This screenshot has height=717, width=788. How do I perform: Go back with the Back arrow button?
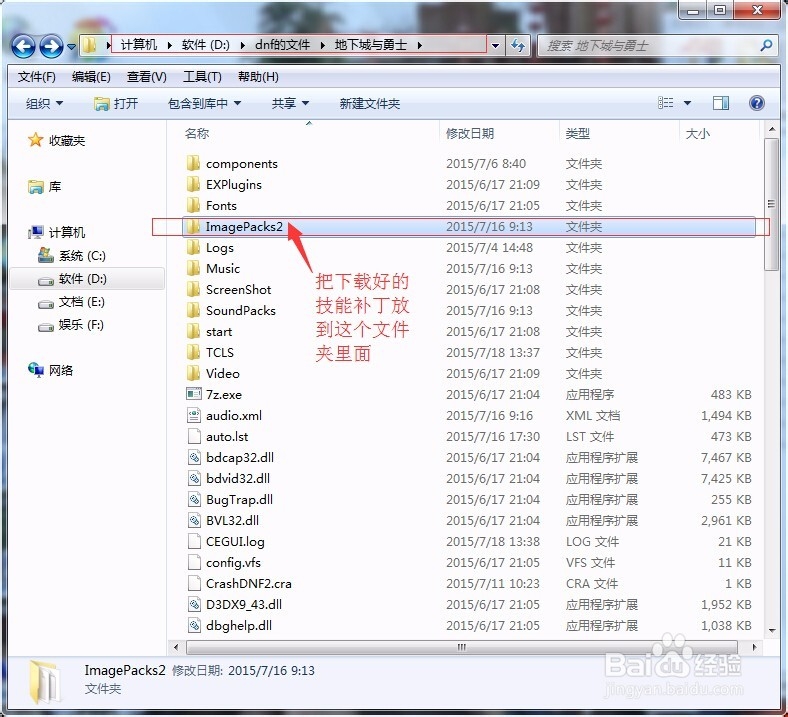pyautogui.click(x=23, y=46)
